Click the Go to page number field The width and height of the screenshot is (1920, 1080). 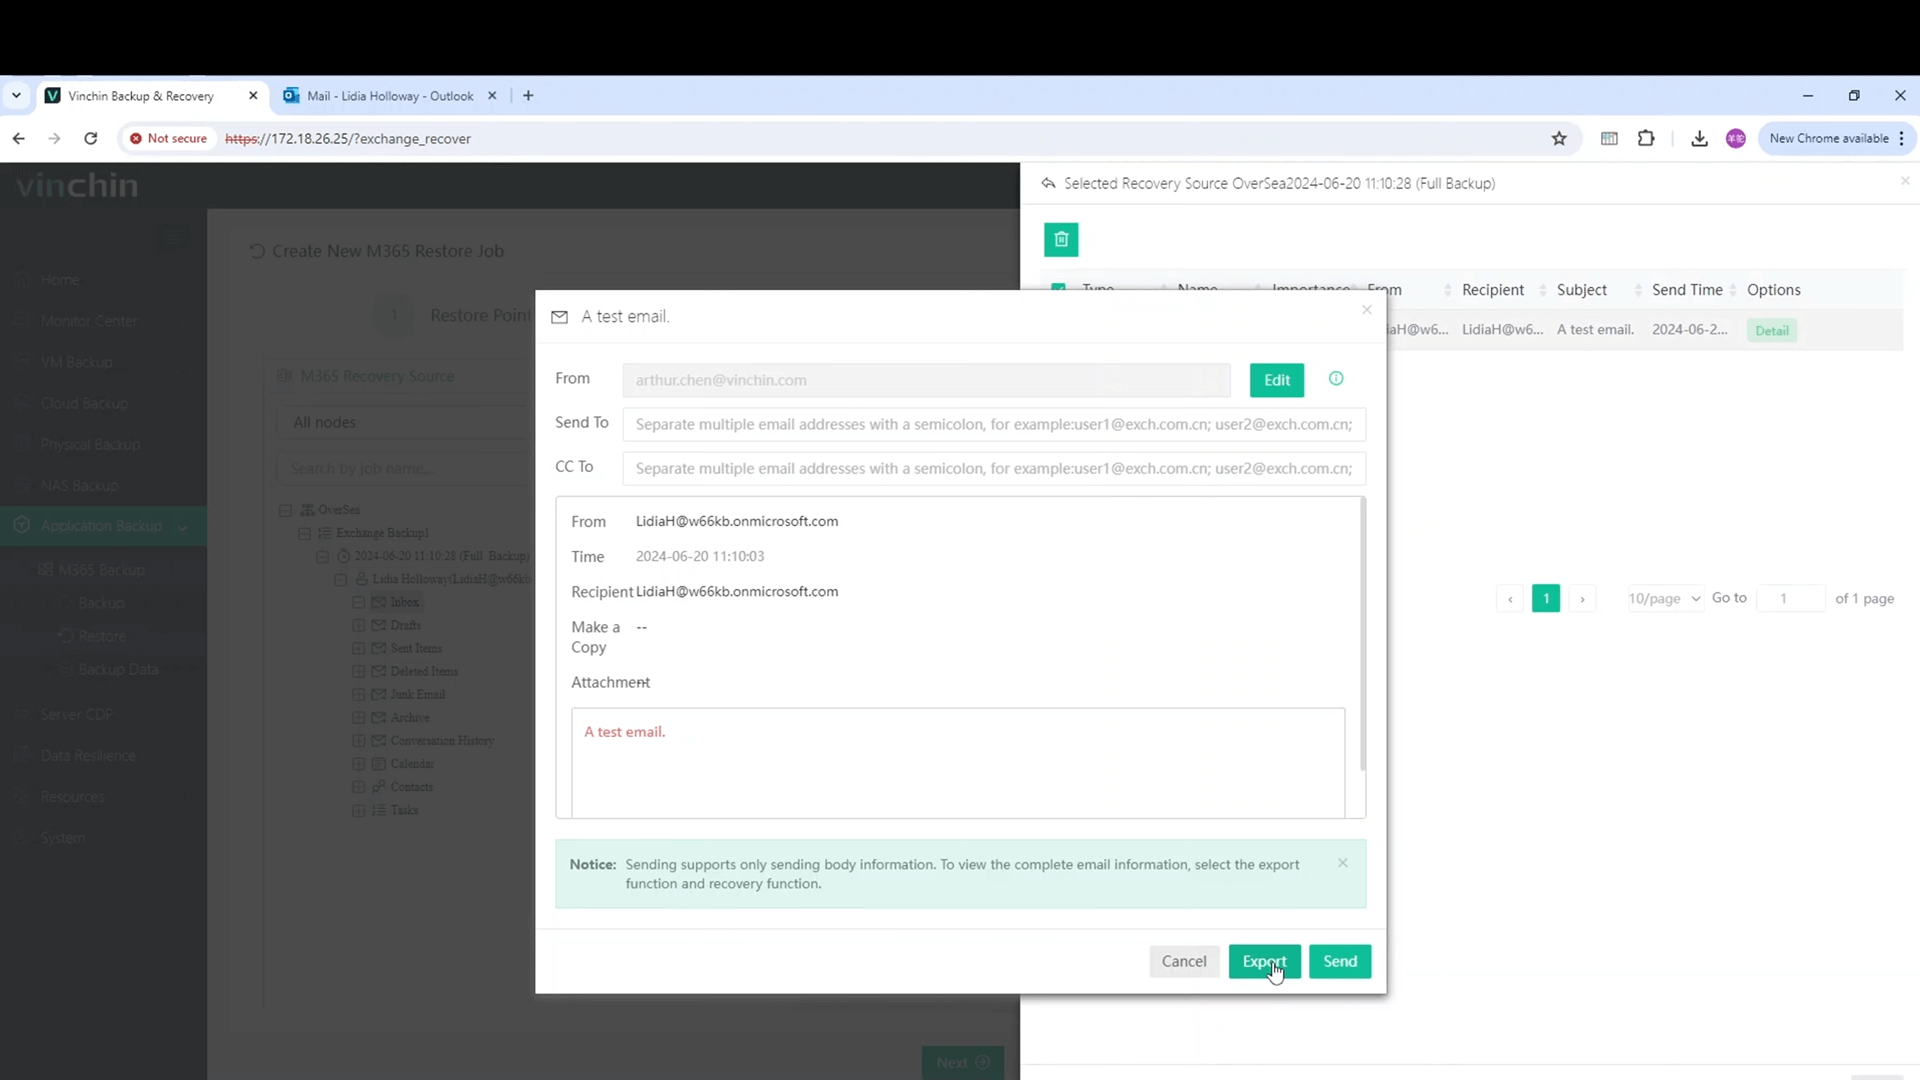pos(1790,599)
